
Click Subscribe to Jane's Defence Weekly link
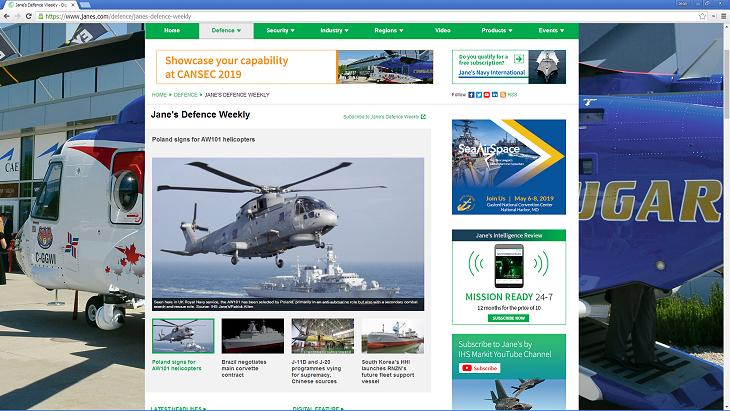point(384,117)
